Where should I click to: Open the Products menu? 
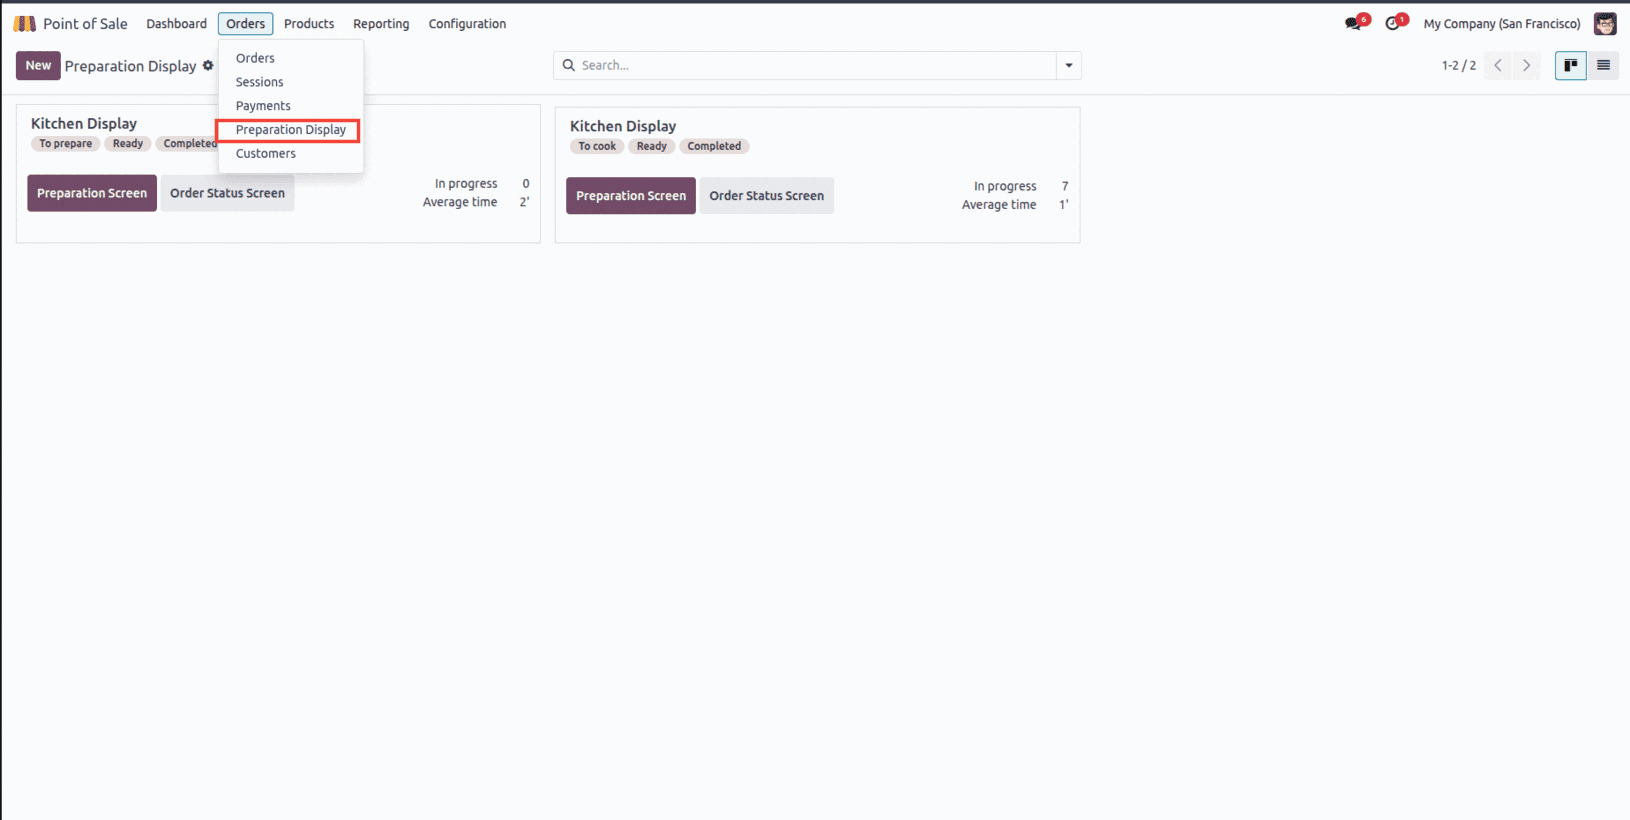click(x=309, y=24)
